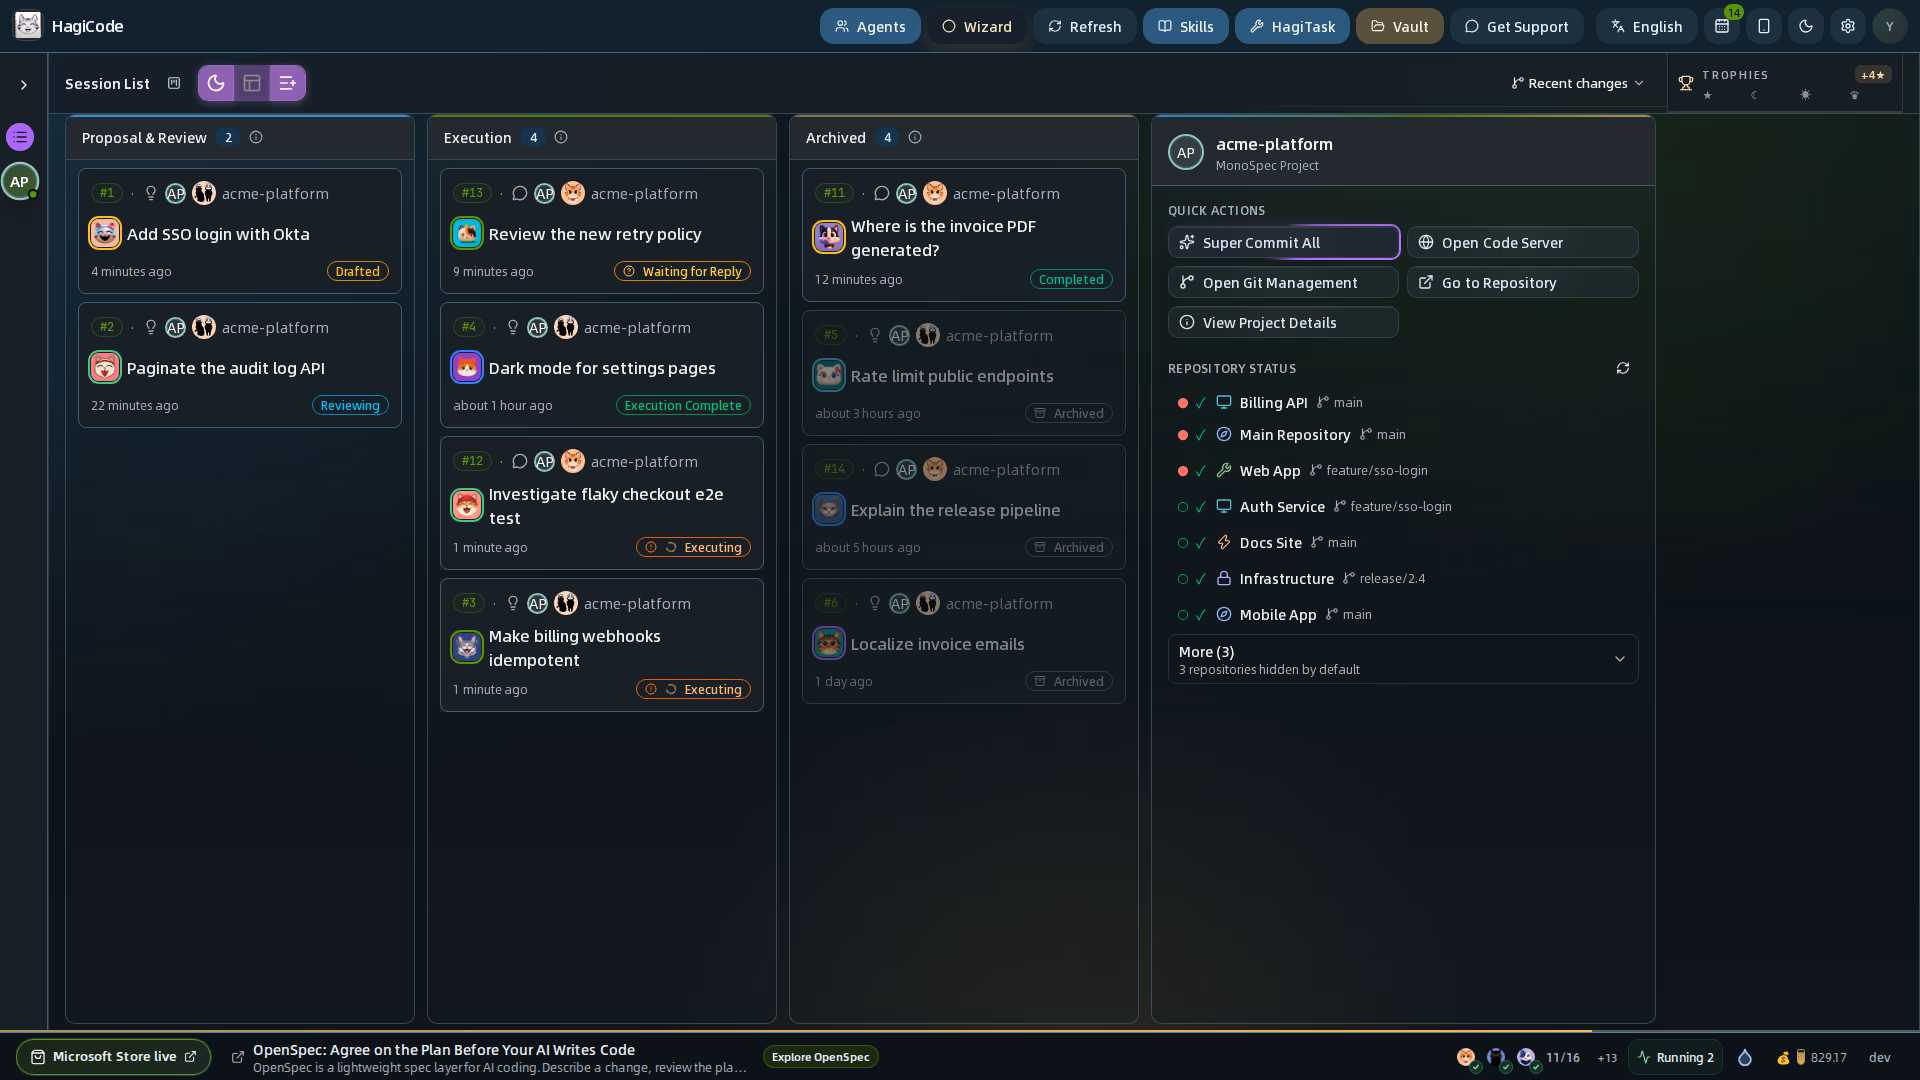1920x1080 pixels.
Task: Click the Waiting for Reply status badge
Action: click(x=682, y=271)
